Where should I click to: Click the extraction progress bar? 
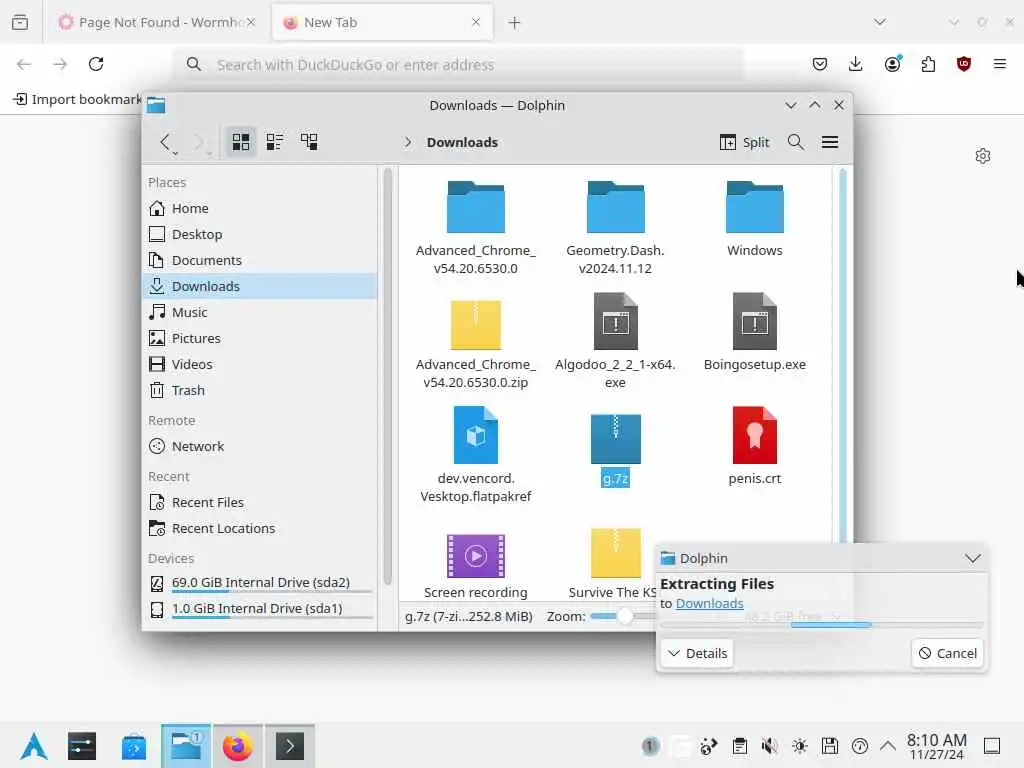821,625
